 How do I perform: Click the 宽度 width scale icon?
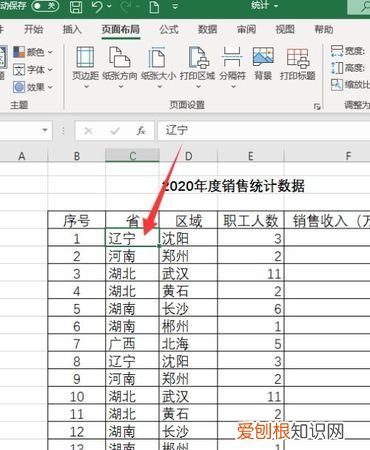[337, 51]
